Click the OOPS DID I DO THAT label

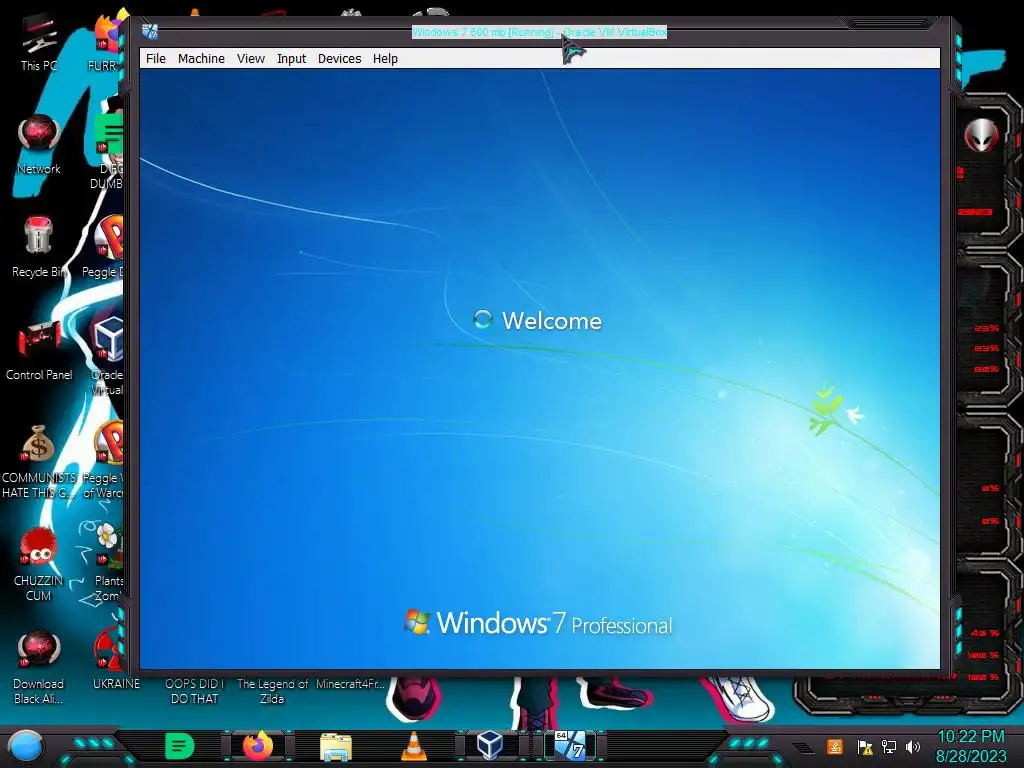pos(194,691)
